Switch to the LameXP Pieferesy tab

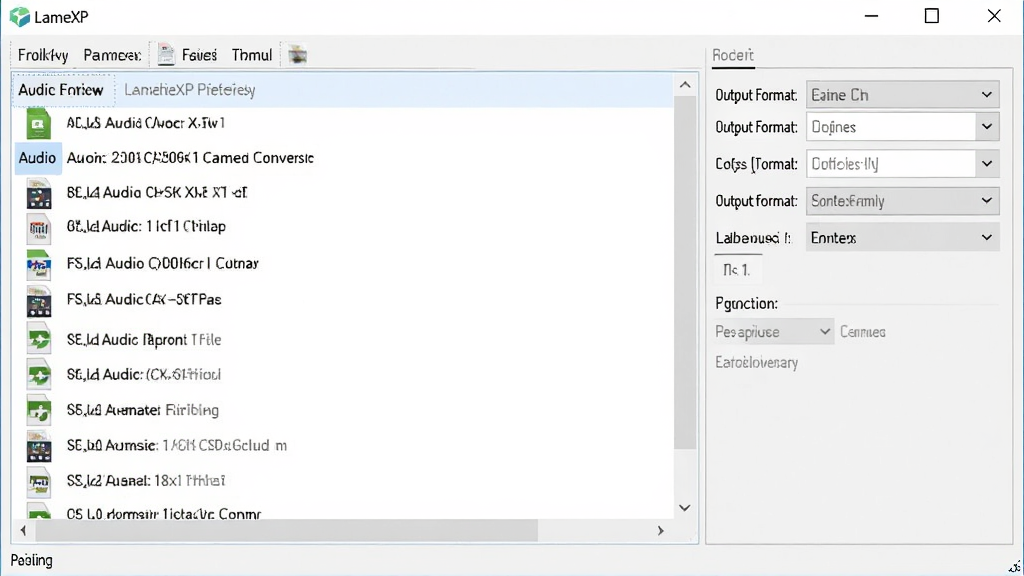pyautogui.click(x=189, y=90)
